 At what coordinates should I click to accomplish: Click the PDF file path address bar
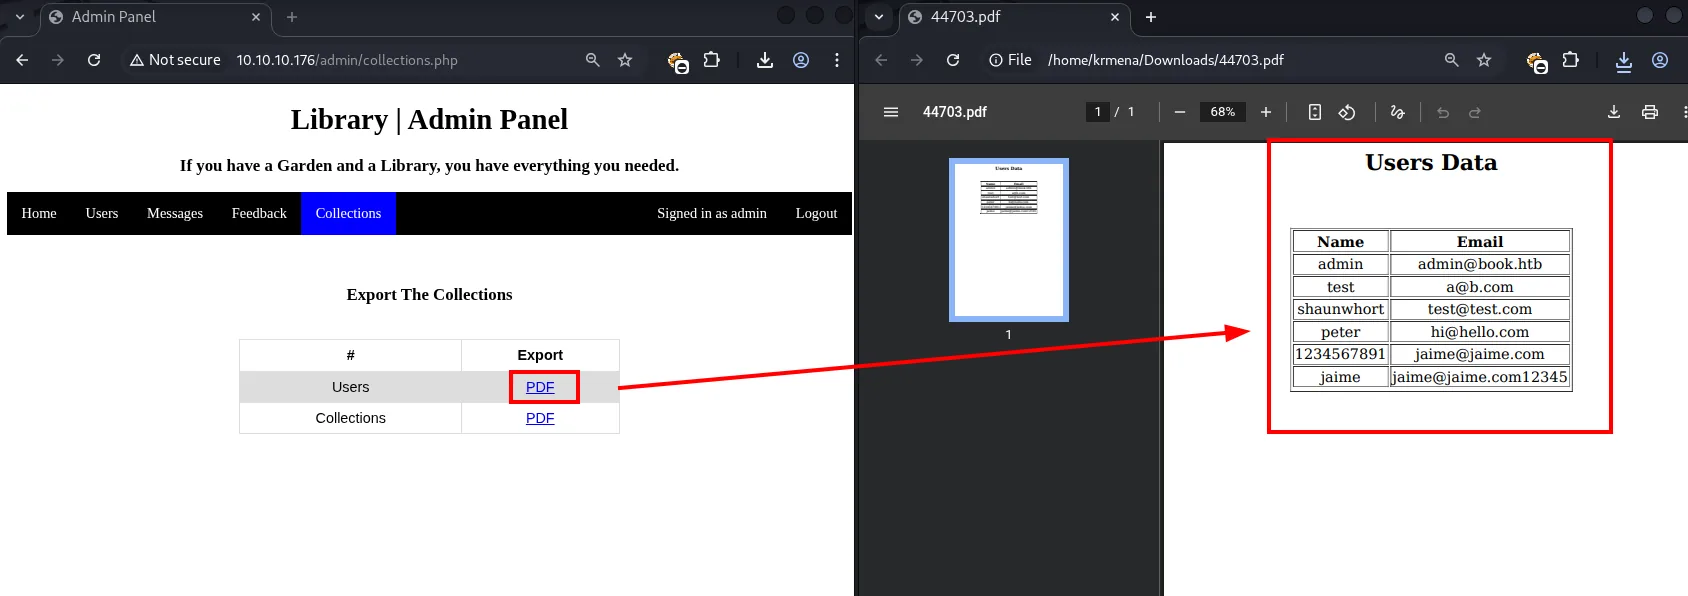tap(1166, 60)
